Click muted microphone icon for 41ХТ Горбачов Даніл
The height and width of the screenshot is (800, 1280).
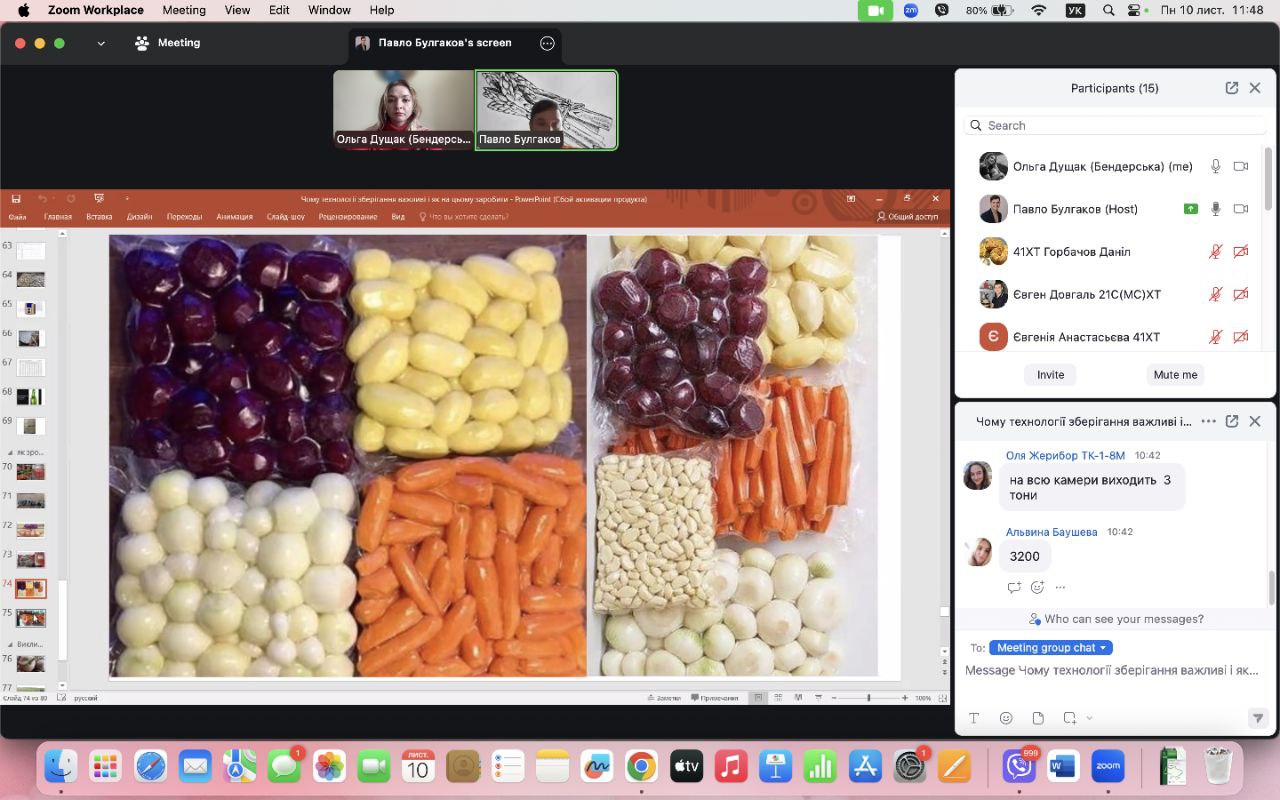coord(1216,252)
